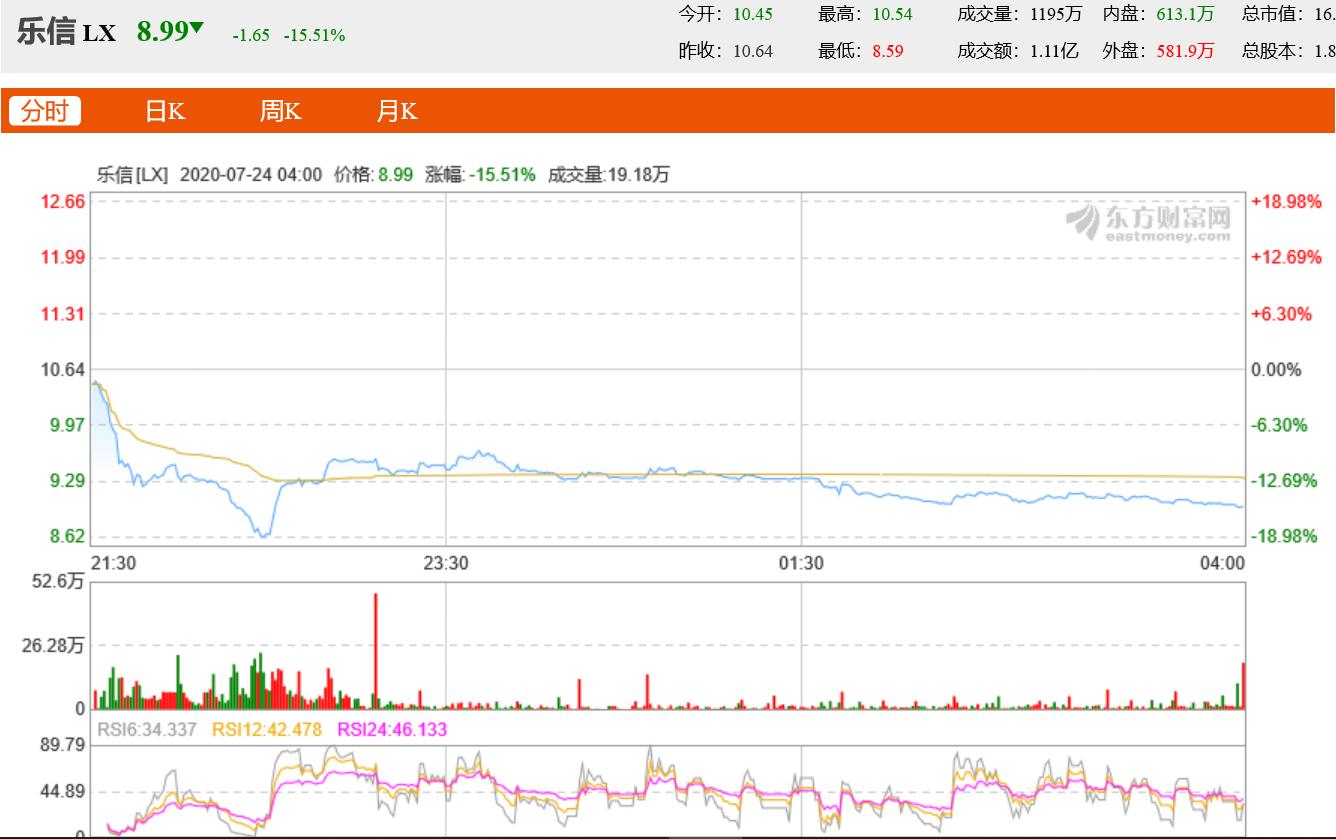Click the 04:00 time axis marker
The width and height of the screenshot is (1336, 839).
click(1223, 563)
